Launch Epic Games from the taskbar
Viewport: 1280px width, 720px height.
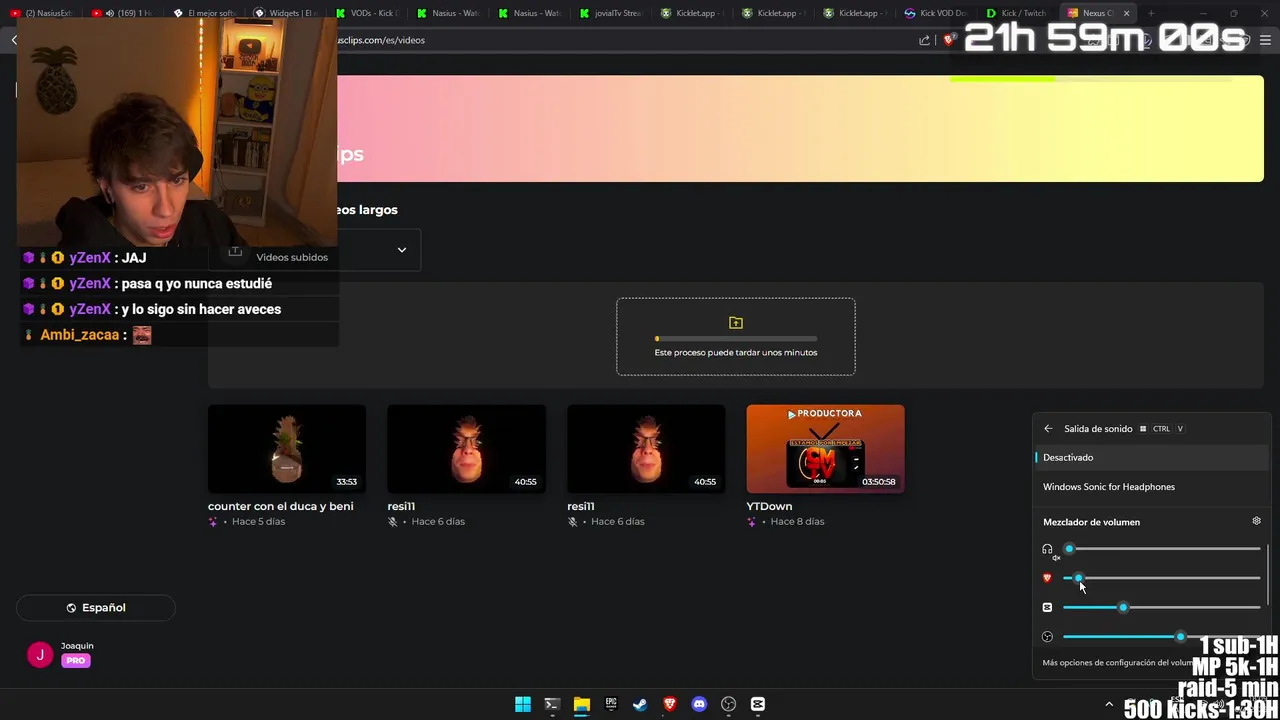click(x=611, y=704)
